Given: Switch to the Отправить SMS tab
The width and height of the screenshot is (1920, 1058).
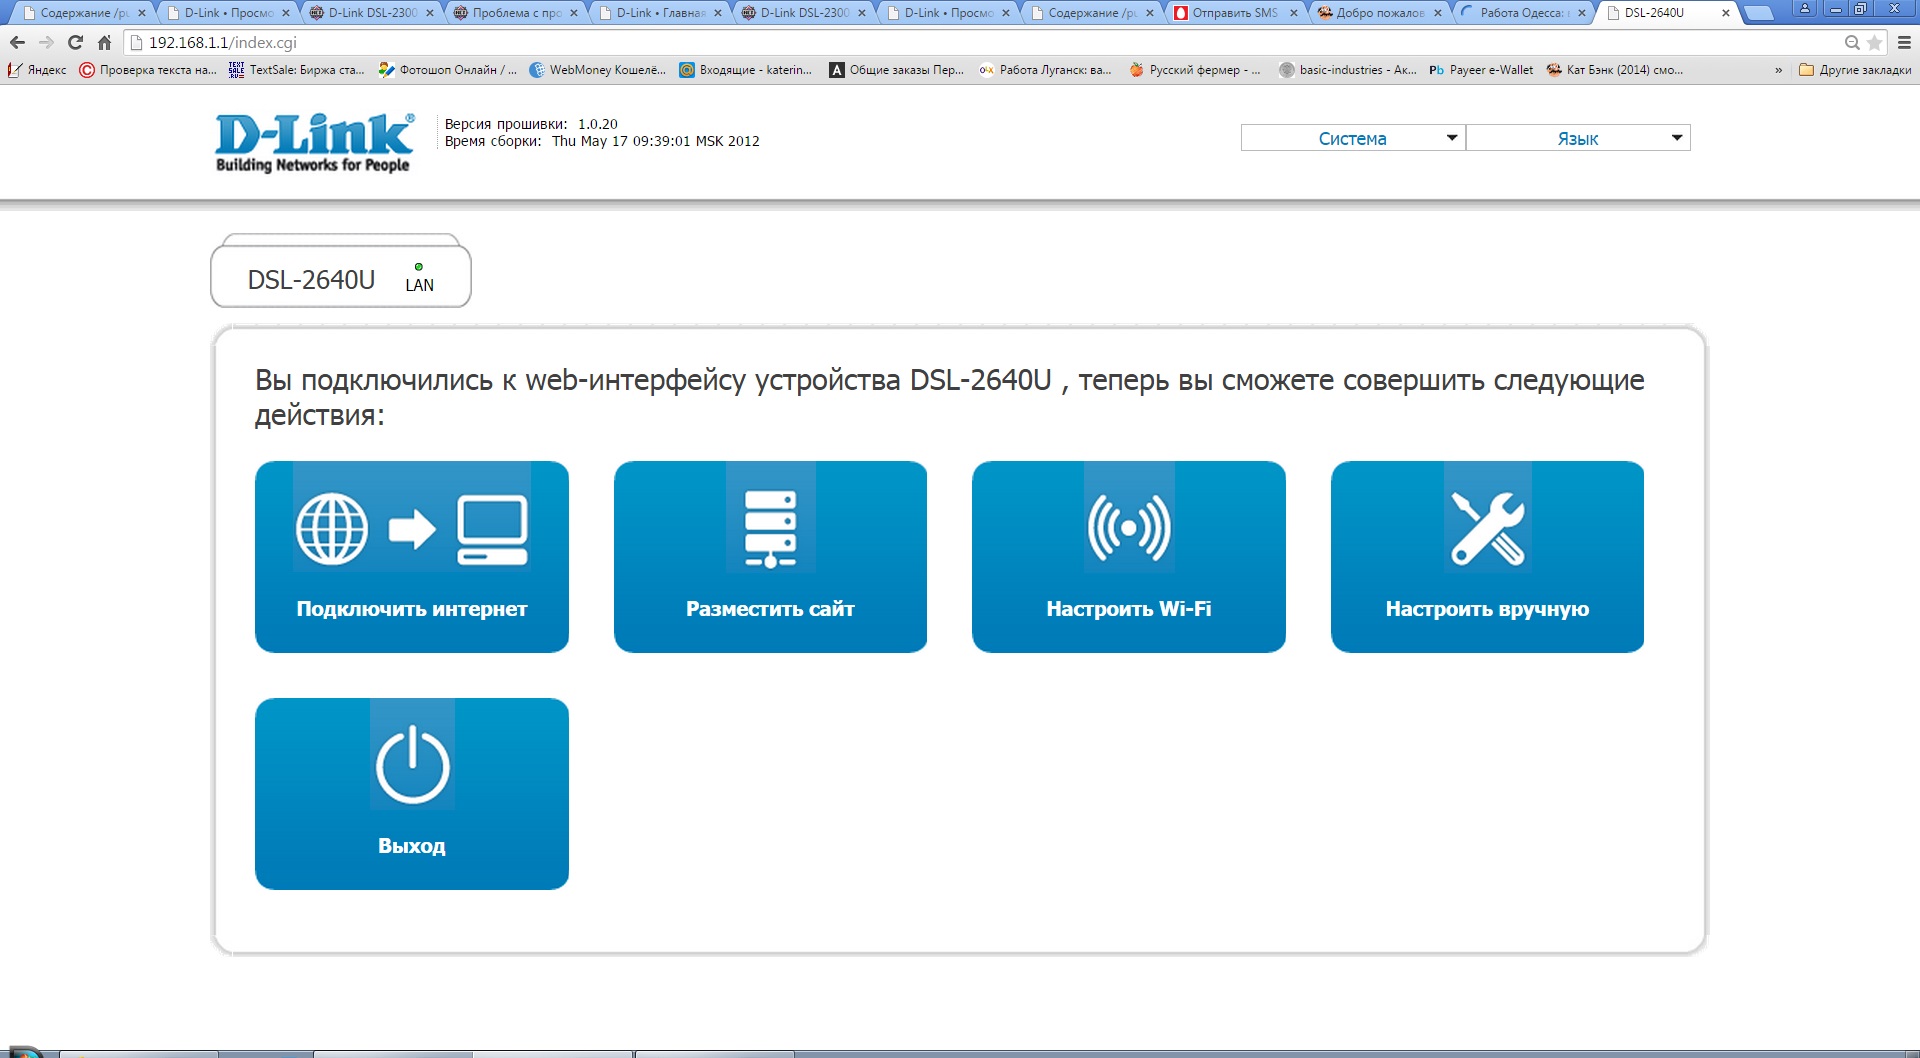Looking at the screenshot, I should click(1234, 13).
